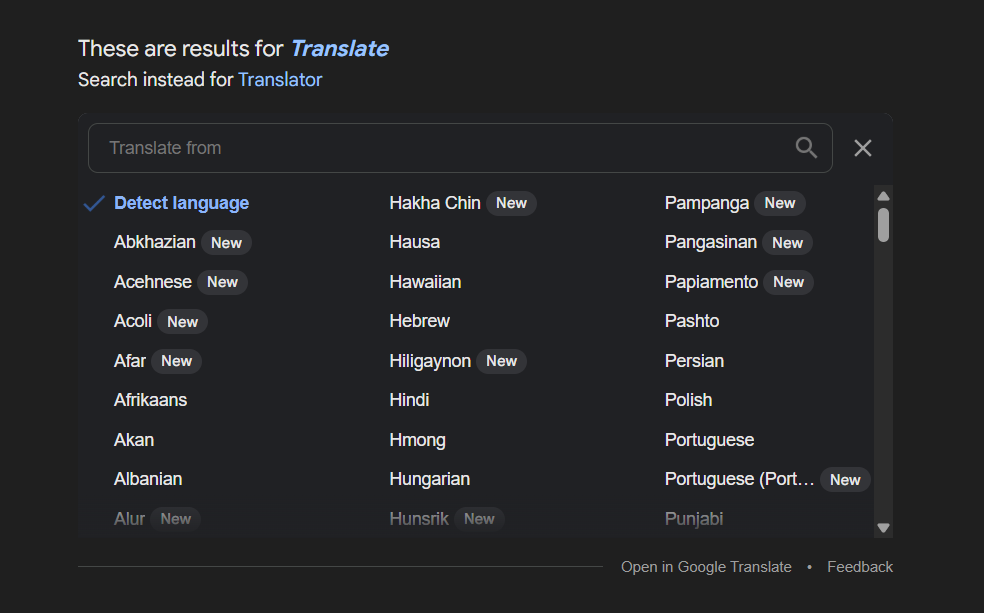
Task: Open in Google Translate
Action: [706, 566]
